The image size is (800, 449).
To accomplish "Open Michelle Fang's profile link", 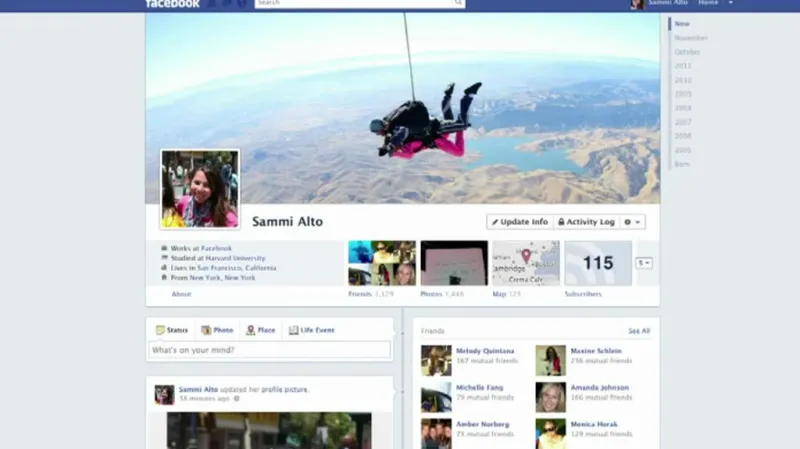I will click(x=480, y=388).
